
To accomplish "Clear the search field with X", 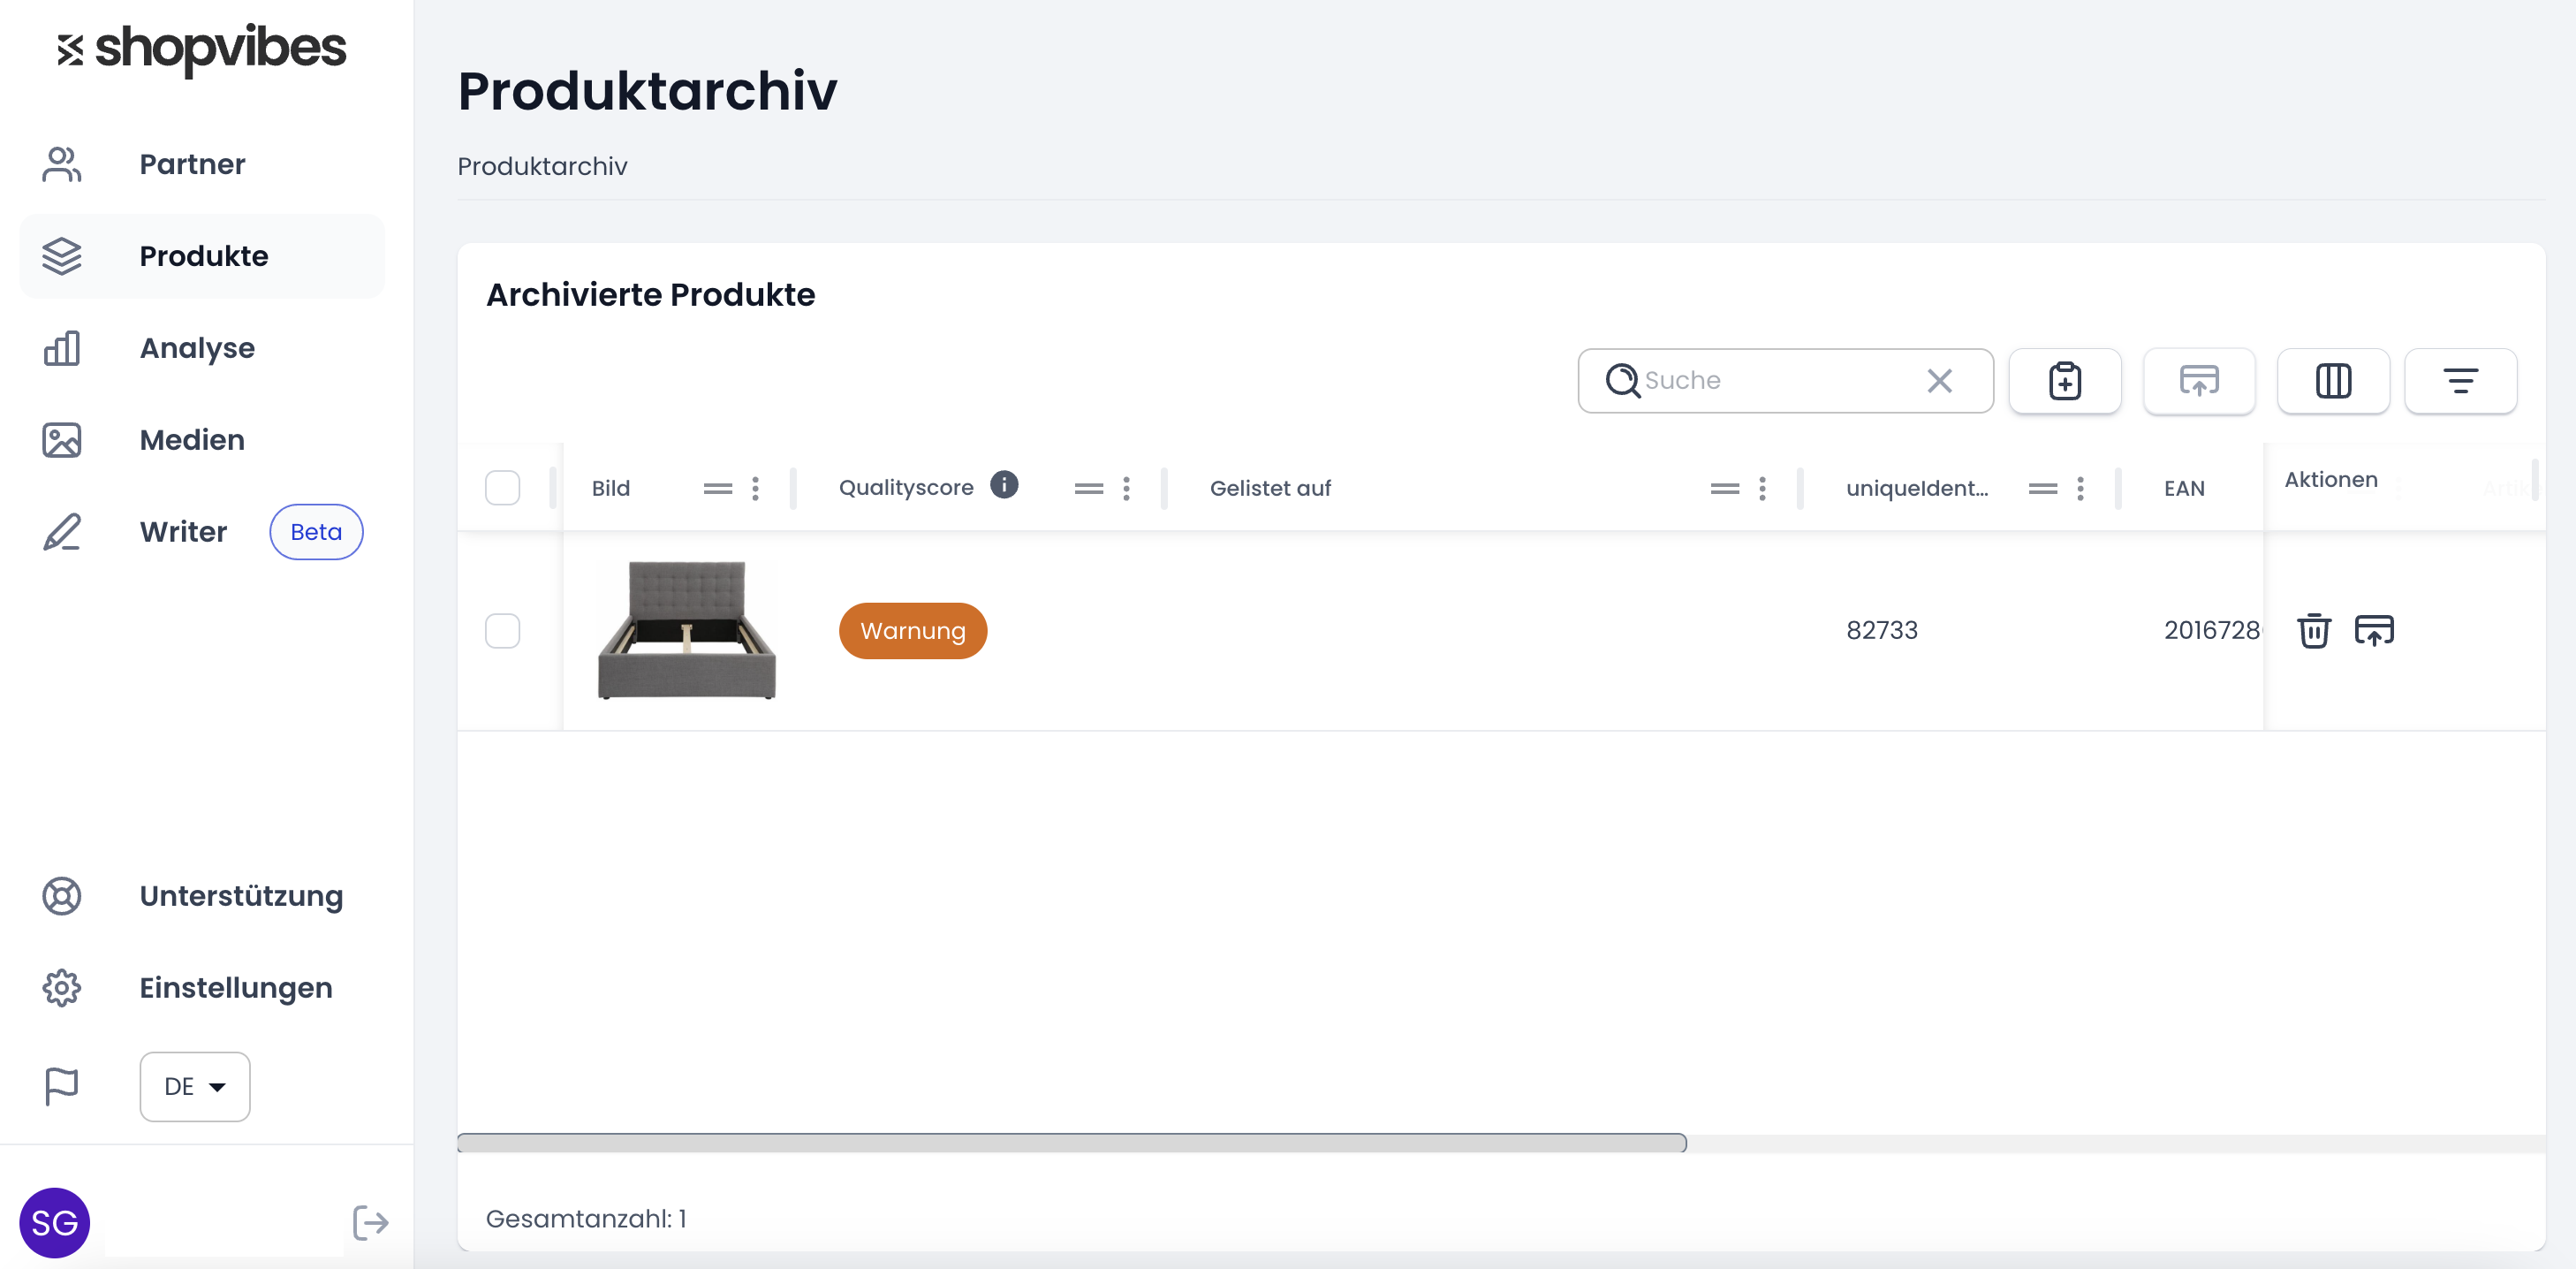I will pos(1939,381).
